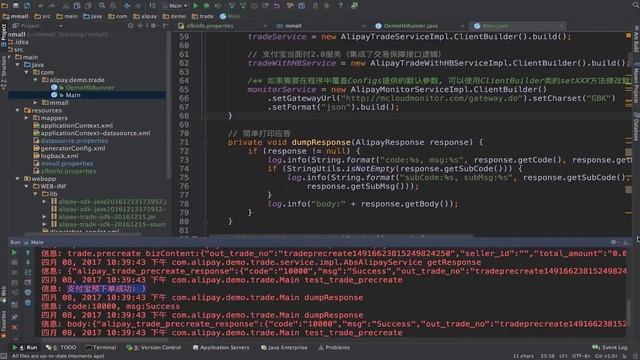This screenshot has height=360, width=640.
Task: Collapse the com package node
Action: [x=27, y=72]
